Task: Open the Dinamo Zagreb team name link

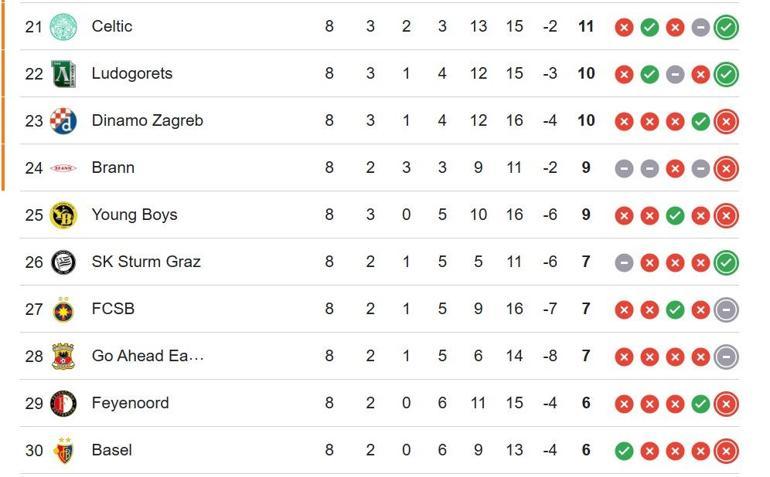Action: coord(147,121)
